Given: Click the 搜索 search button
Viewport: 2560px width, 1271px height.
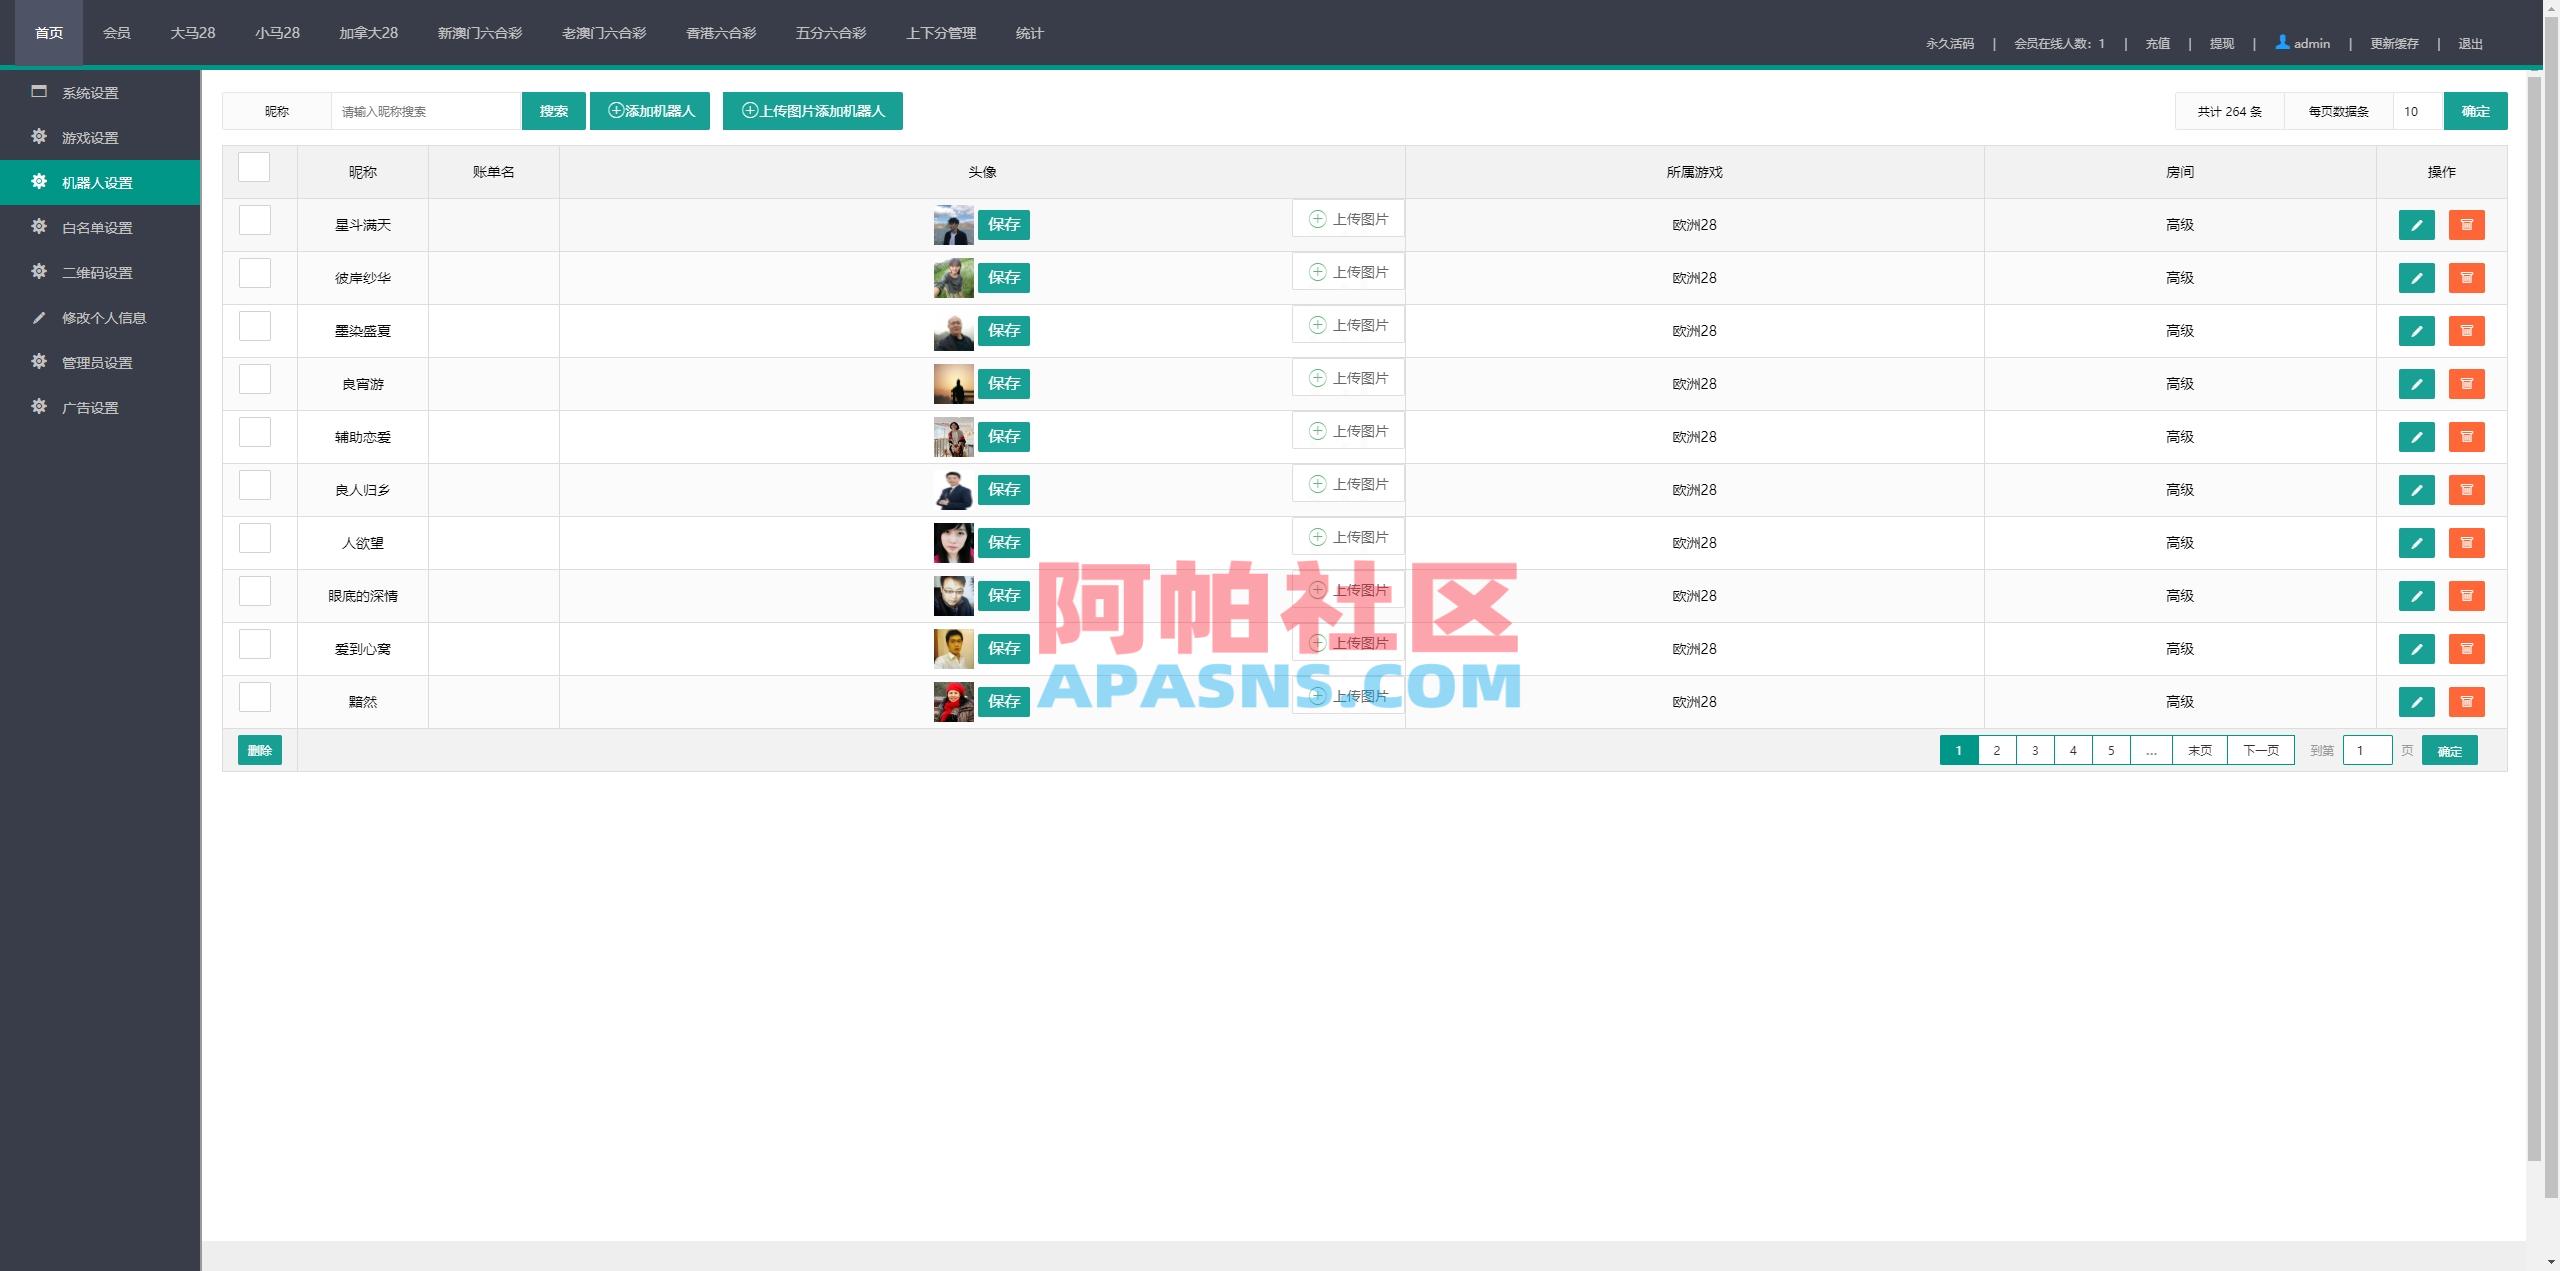Looking at the screenshot, I should [x=552, y=111].
